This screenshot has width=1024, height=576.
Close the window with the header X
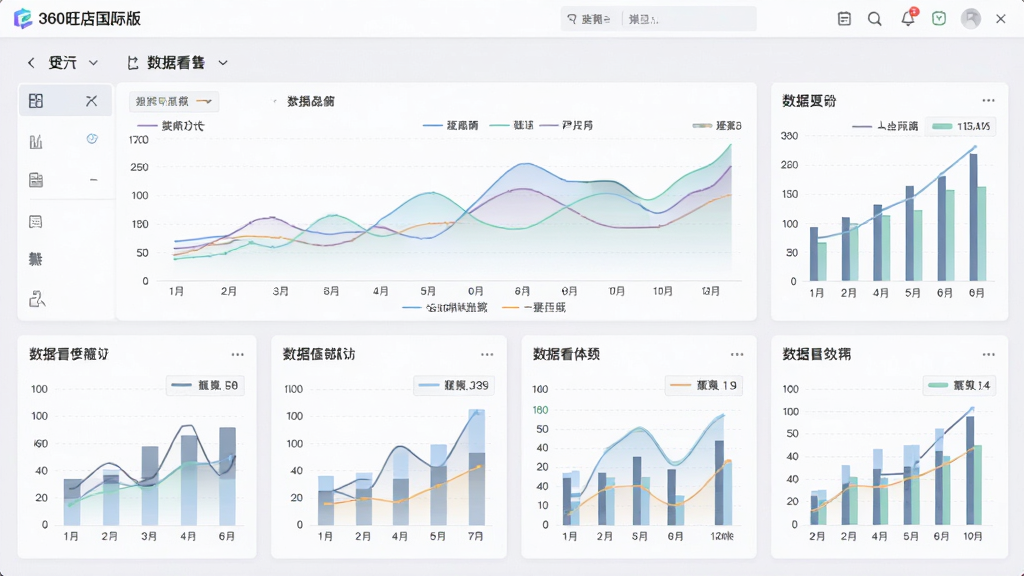coord(1000,19)
